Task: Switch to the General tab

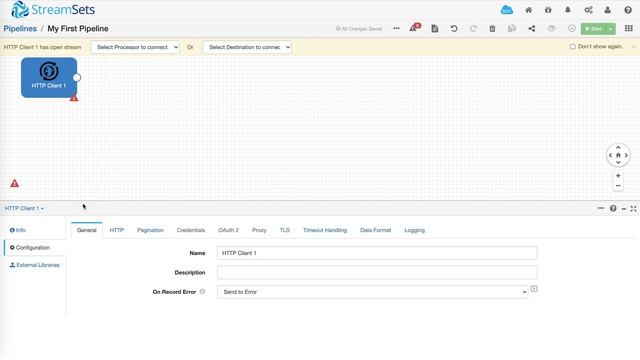Action: click(x=87, y=230)
